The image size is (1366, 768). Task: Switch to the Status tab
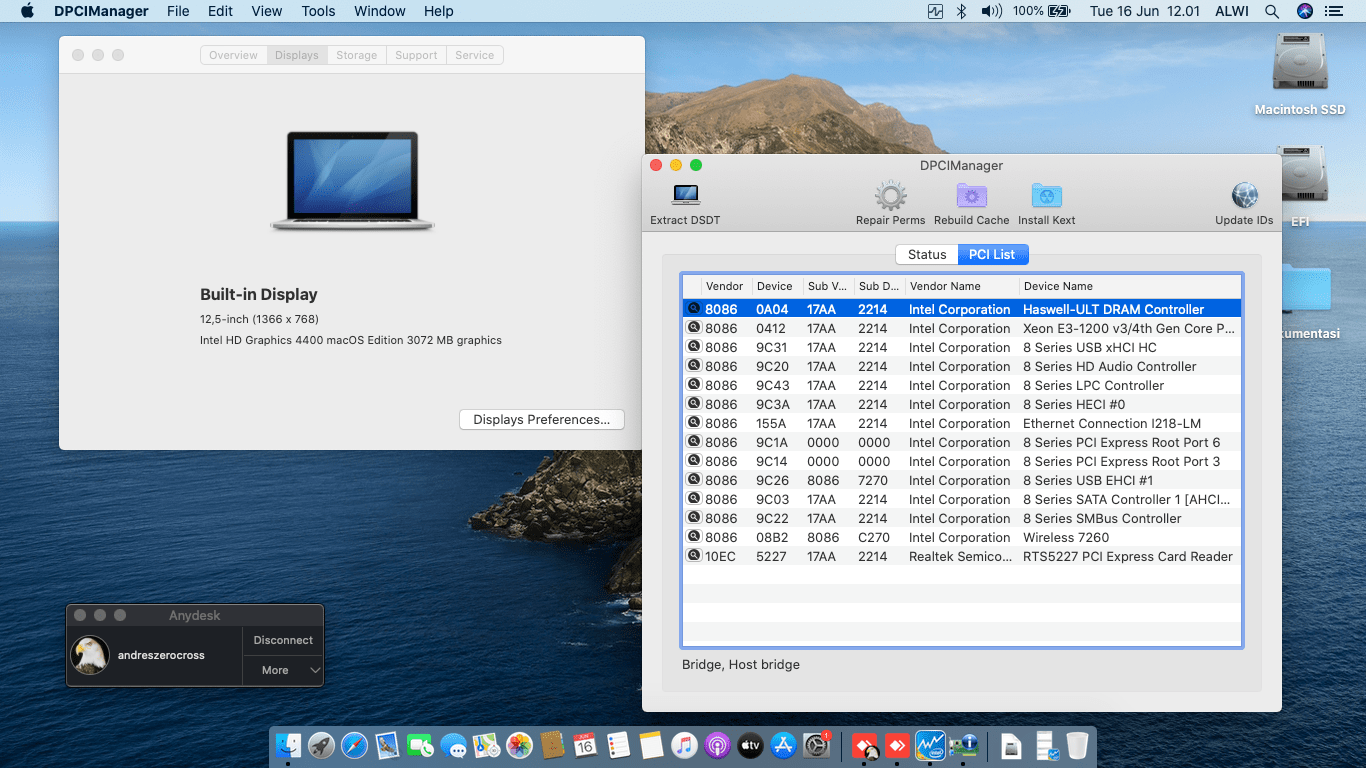[926, 255]
